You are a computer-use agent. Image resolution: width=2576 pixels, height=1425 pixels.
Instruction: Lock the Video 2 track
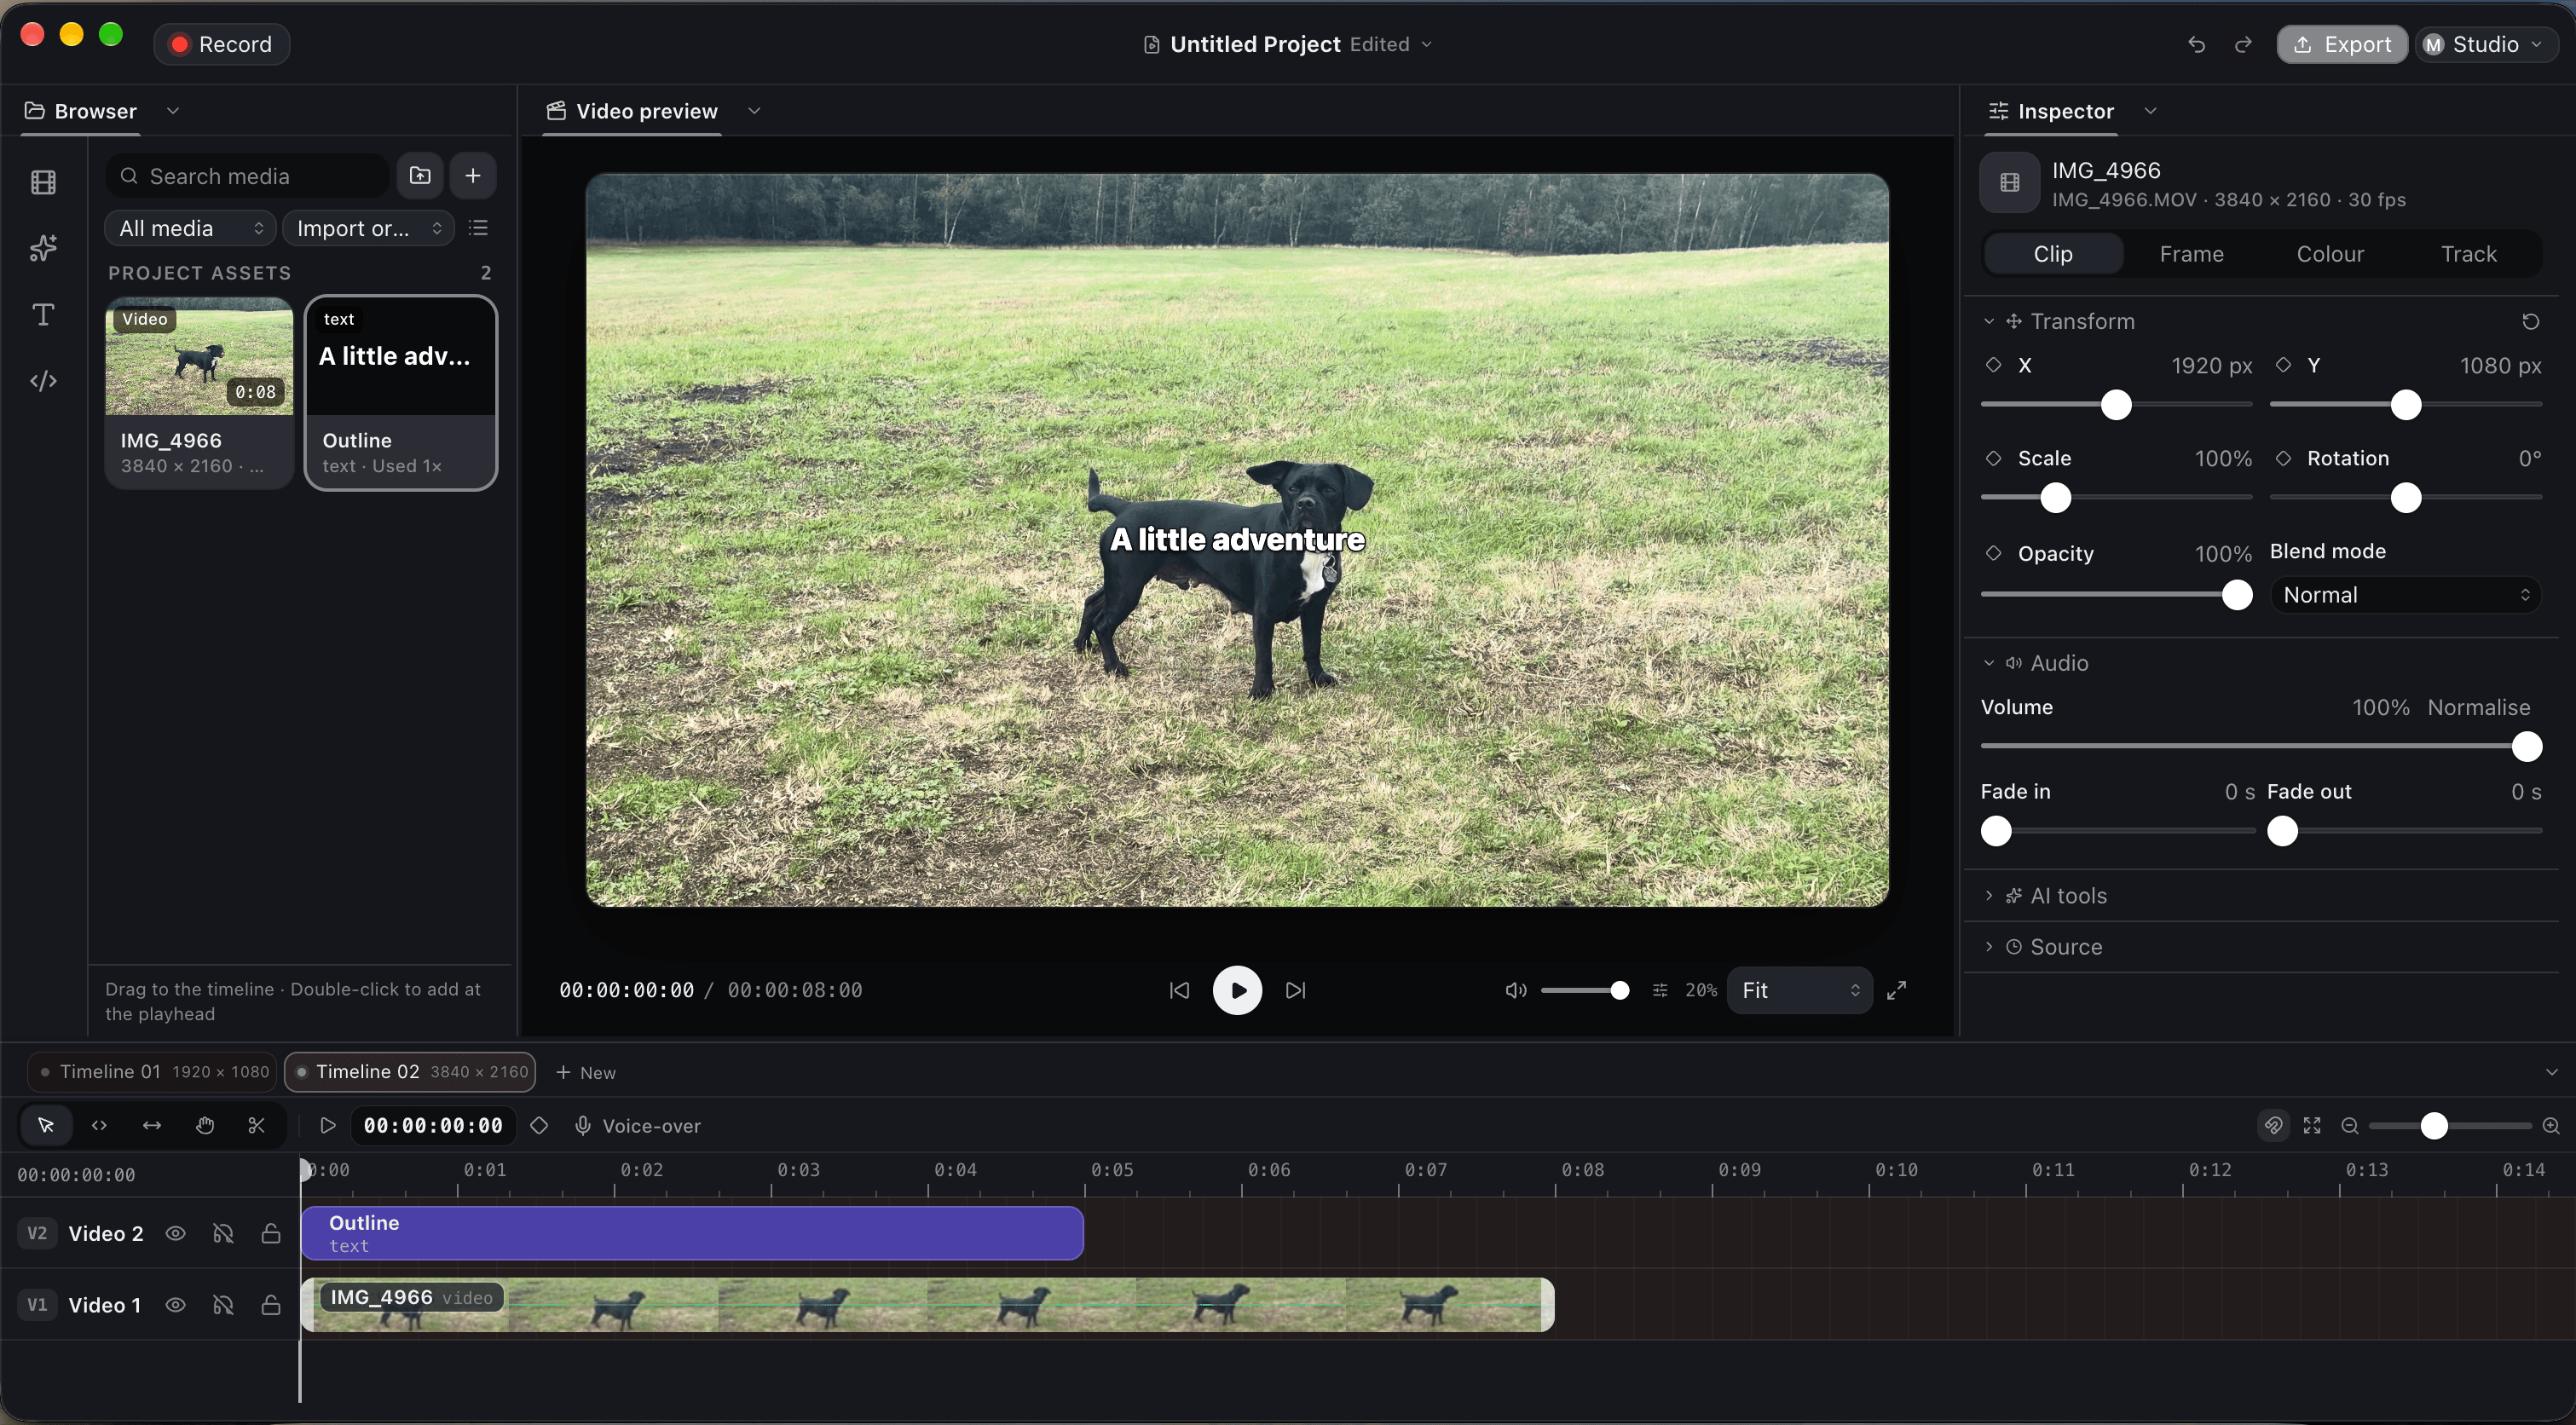click(x=271, y=1234)
